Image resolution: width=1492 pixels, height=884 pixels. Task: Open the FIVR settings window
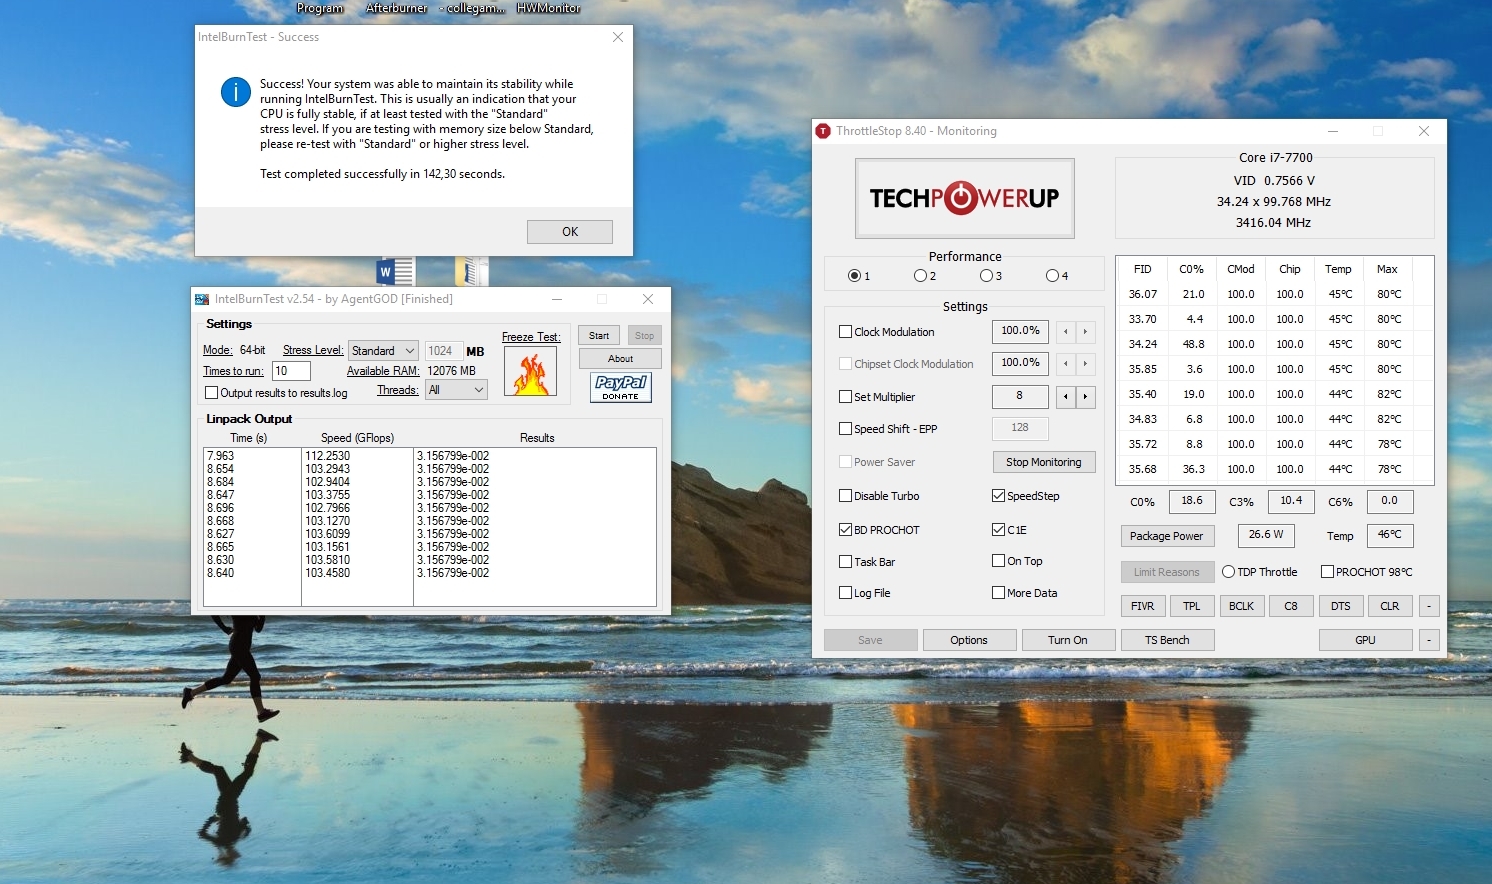pos(1143,606)
